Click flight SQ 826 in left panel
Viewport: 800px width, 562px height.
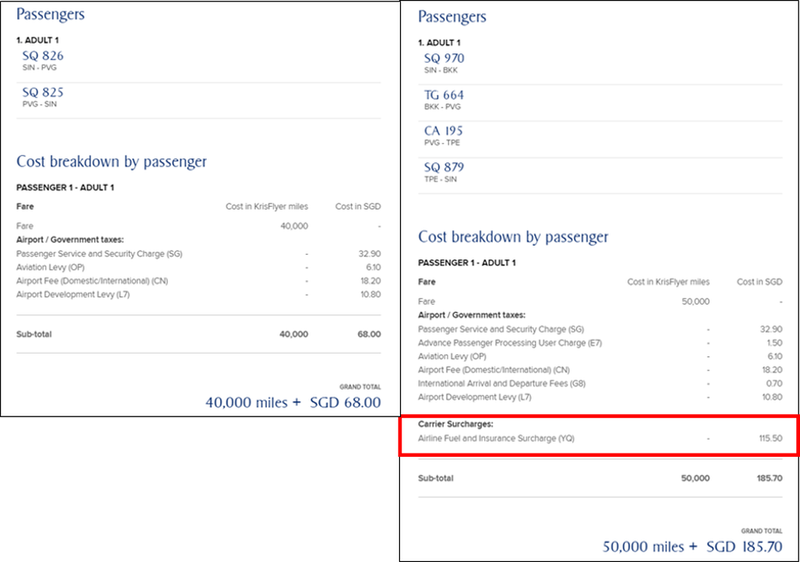pos(43,56)
